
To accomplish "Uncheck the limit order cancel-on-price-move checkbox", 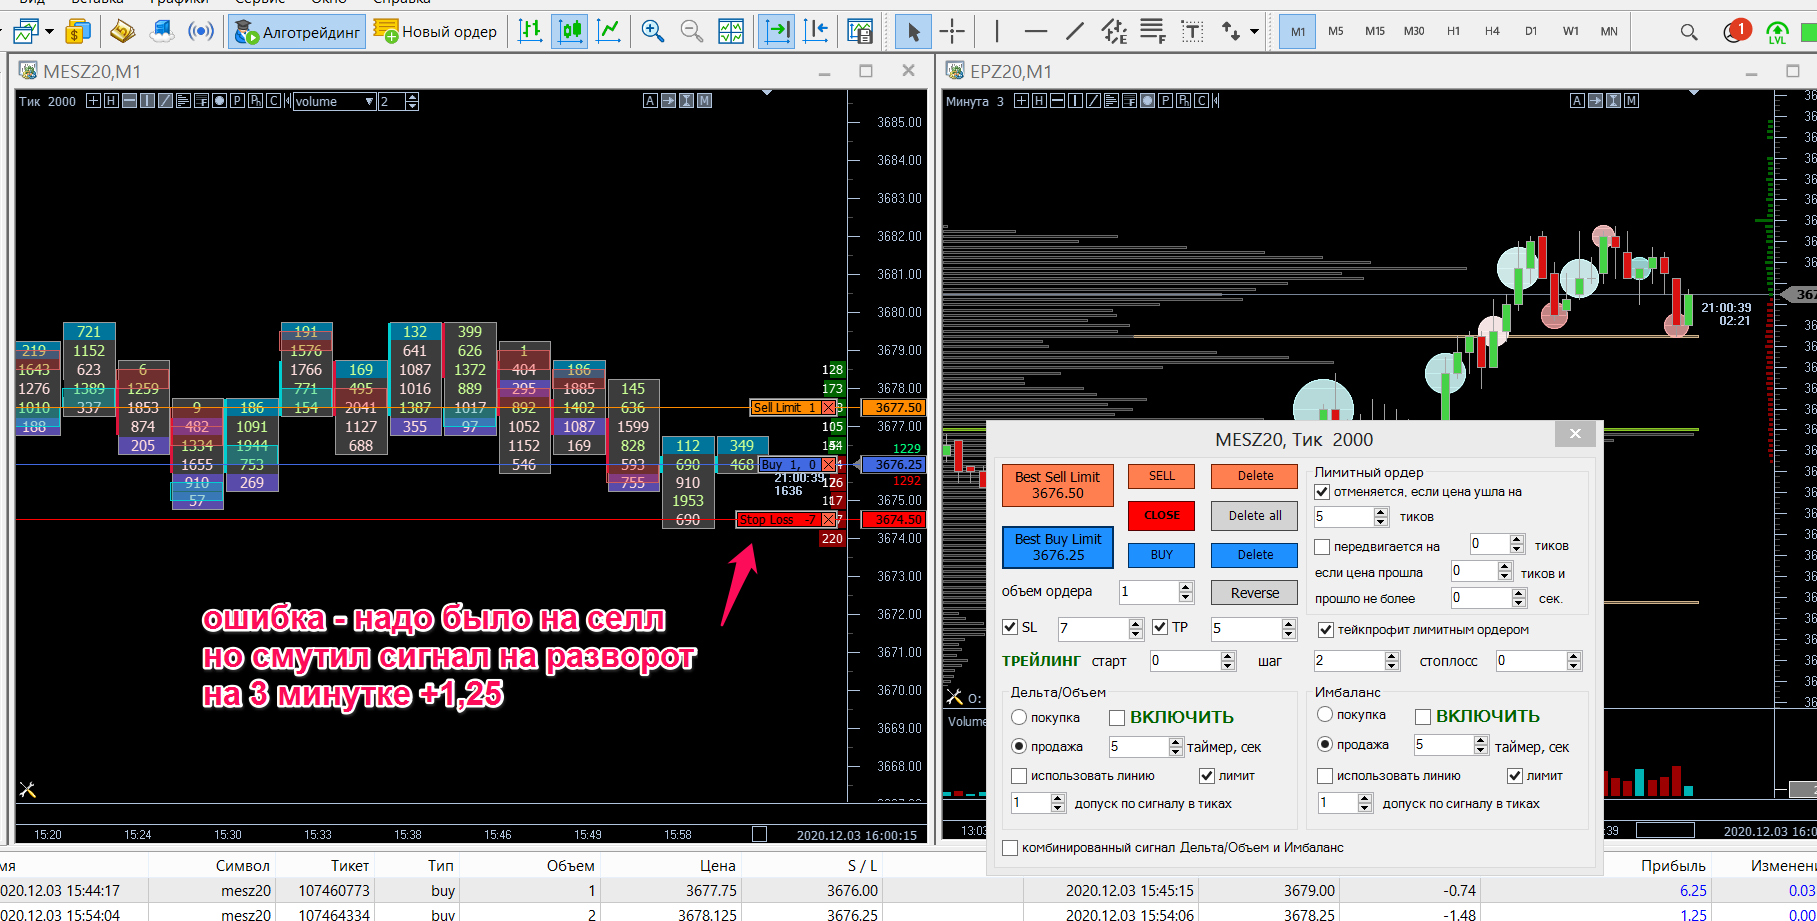I will pyautogui.click(x=1322, y=491).
